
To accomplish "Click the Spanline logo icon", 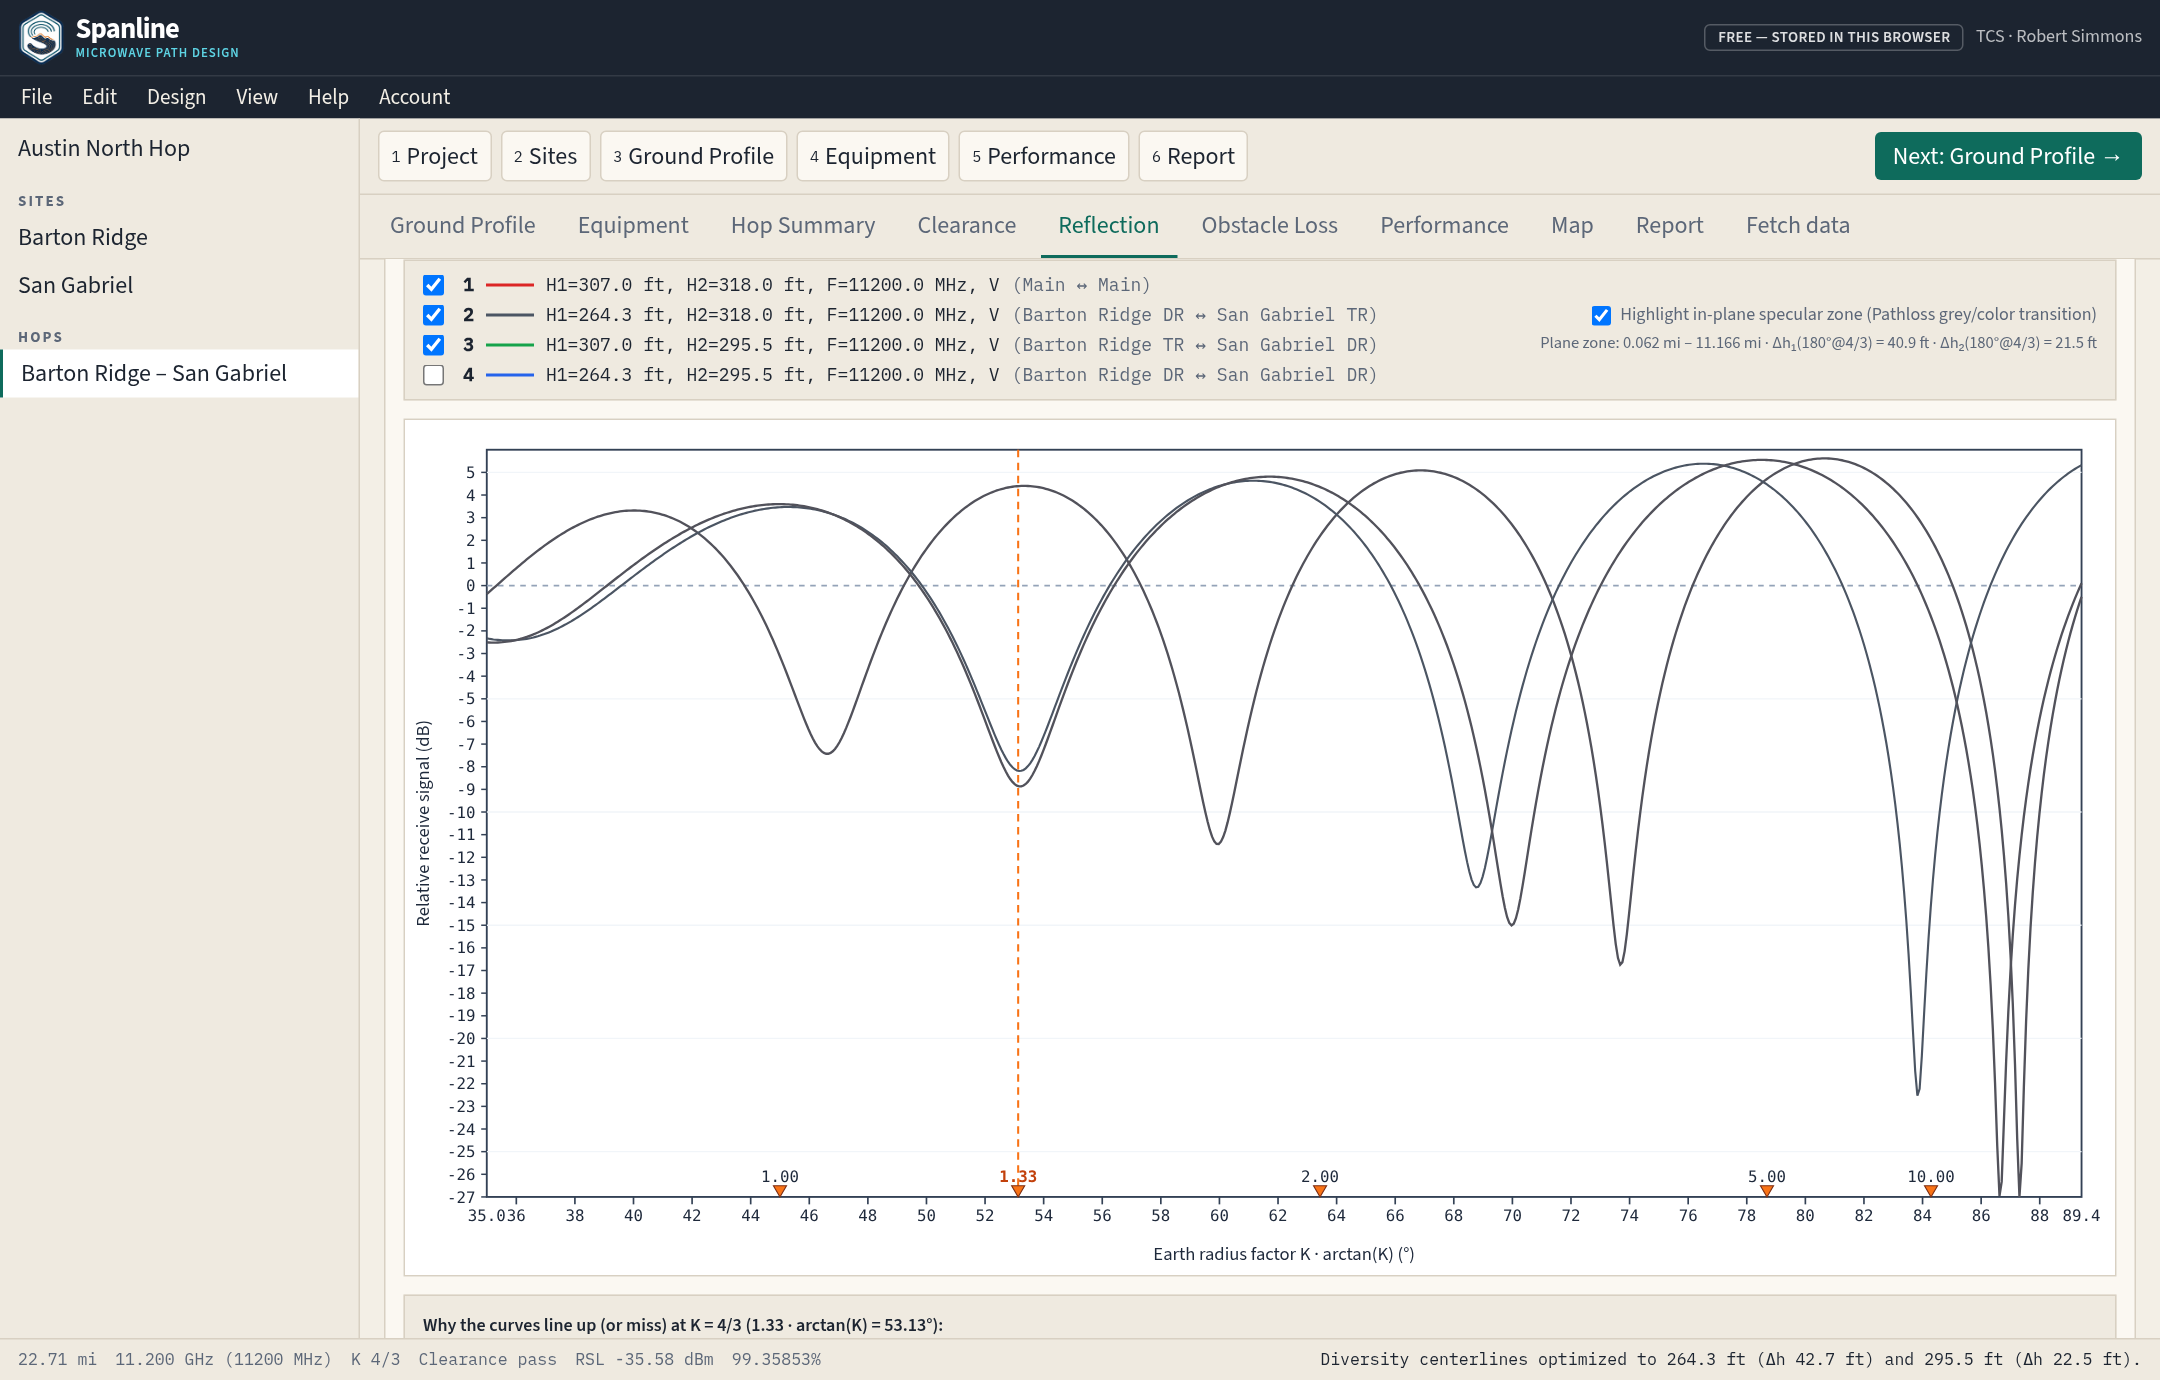I will pos(41,37).
